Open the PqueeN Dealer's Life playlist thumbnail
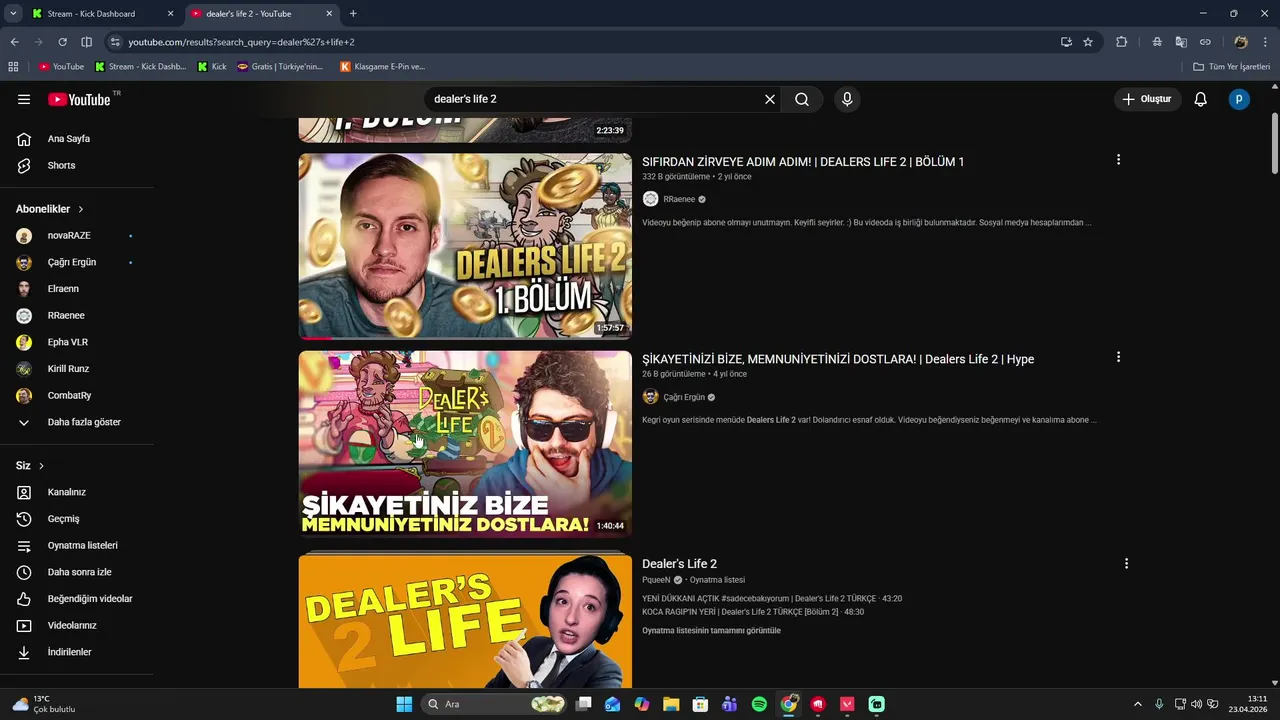Image resolution: width=1280 pixels, height=720 pixels. click(x=465, y=621)
